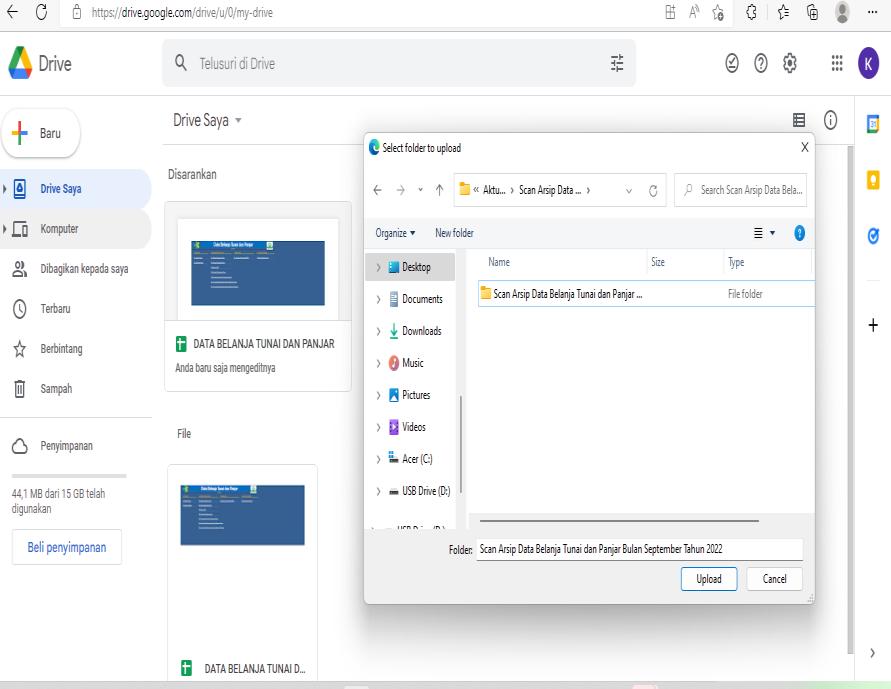Go back in the file dialog

[x=377, y=190]
